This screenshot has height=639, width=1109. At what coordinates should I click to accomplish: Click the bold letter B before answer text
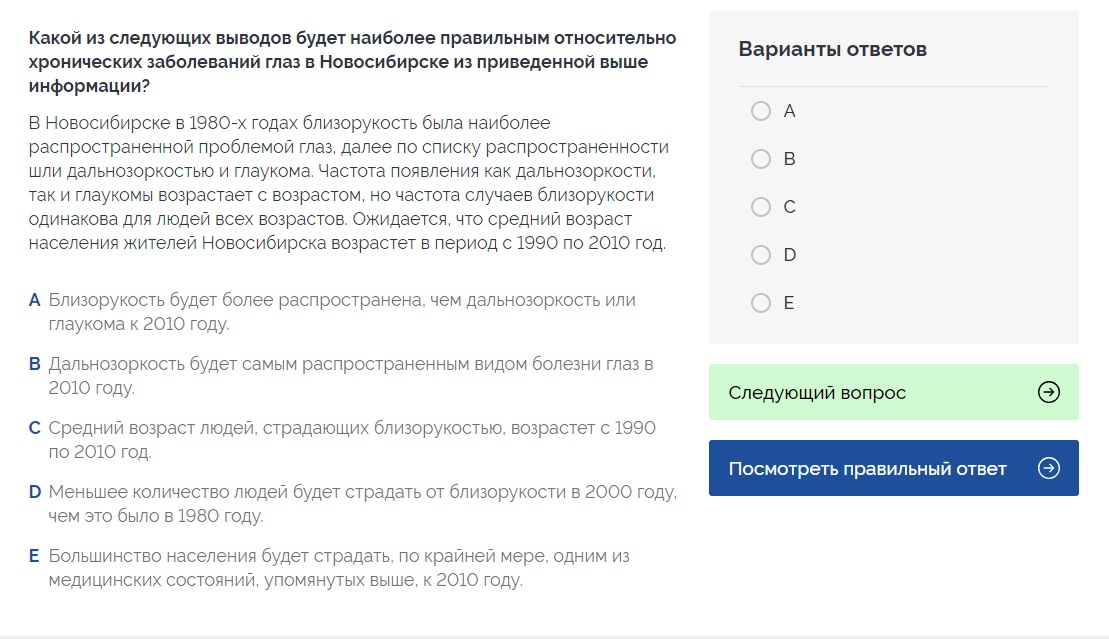click(x=34, y=364)
